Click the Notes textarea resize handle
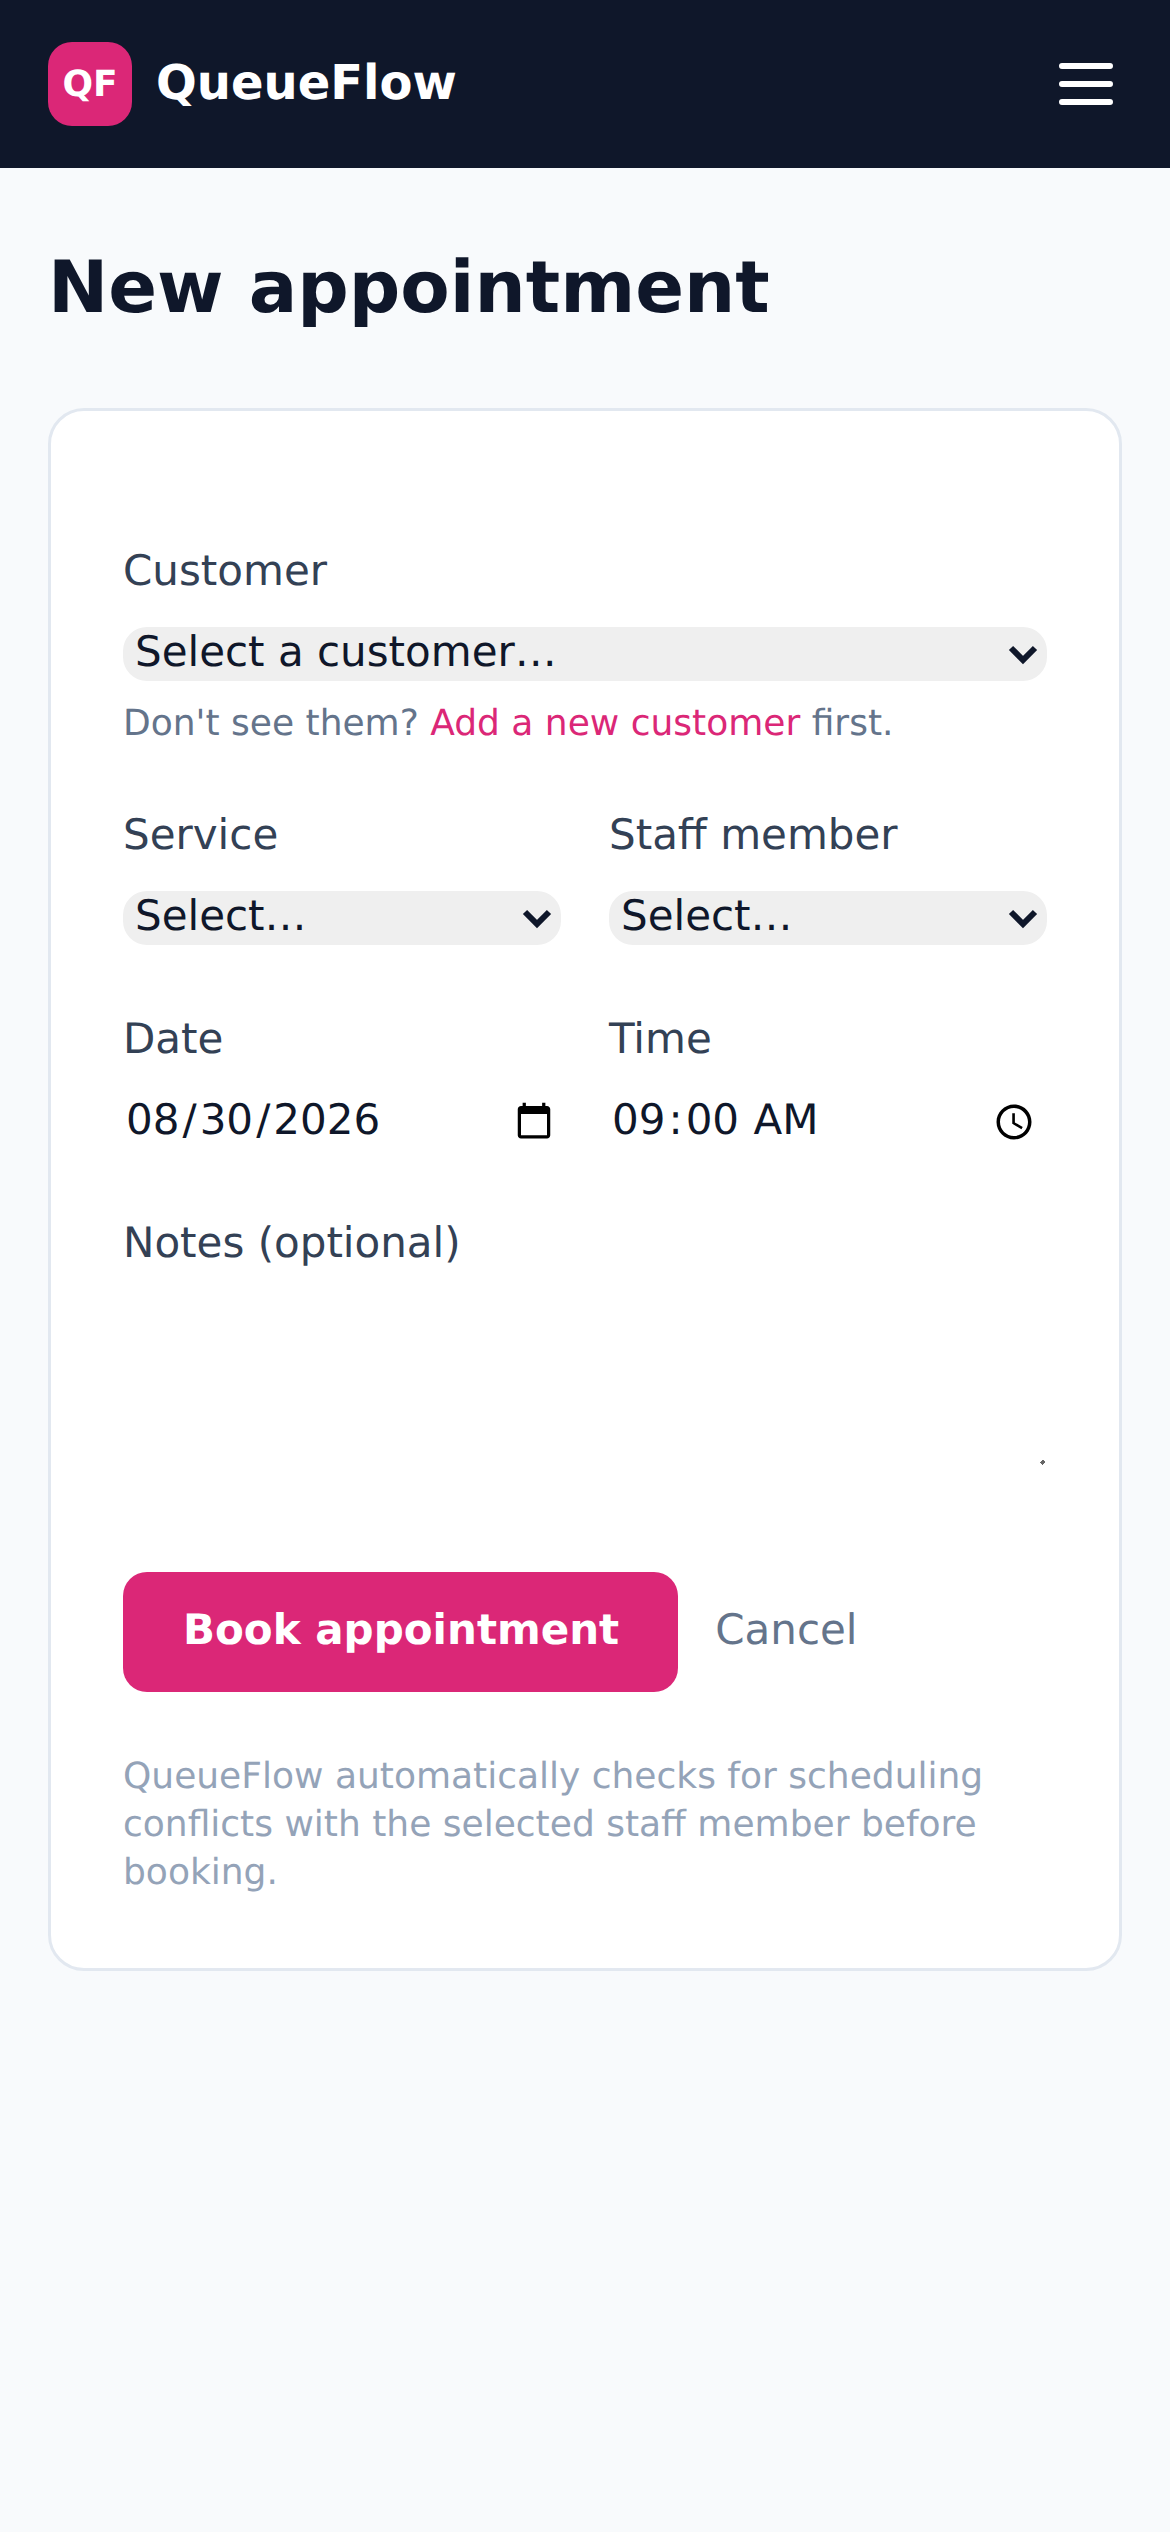 tap(1041, 1462)
